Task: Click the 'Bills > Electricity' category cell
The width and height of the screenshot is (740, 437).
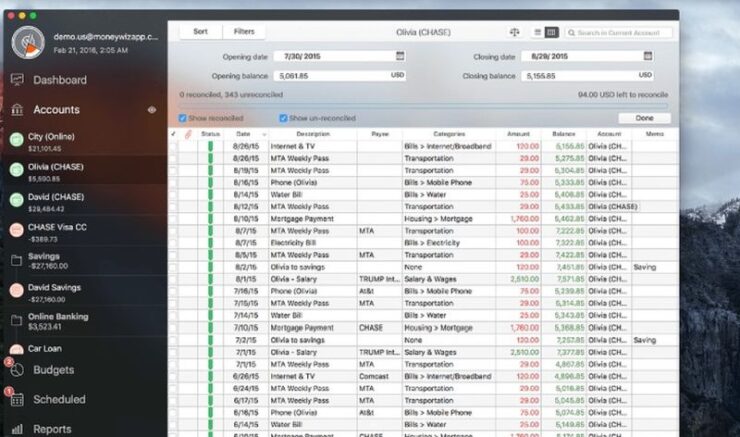Action: [449, 243]
